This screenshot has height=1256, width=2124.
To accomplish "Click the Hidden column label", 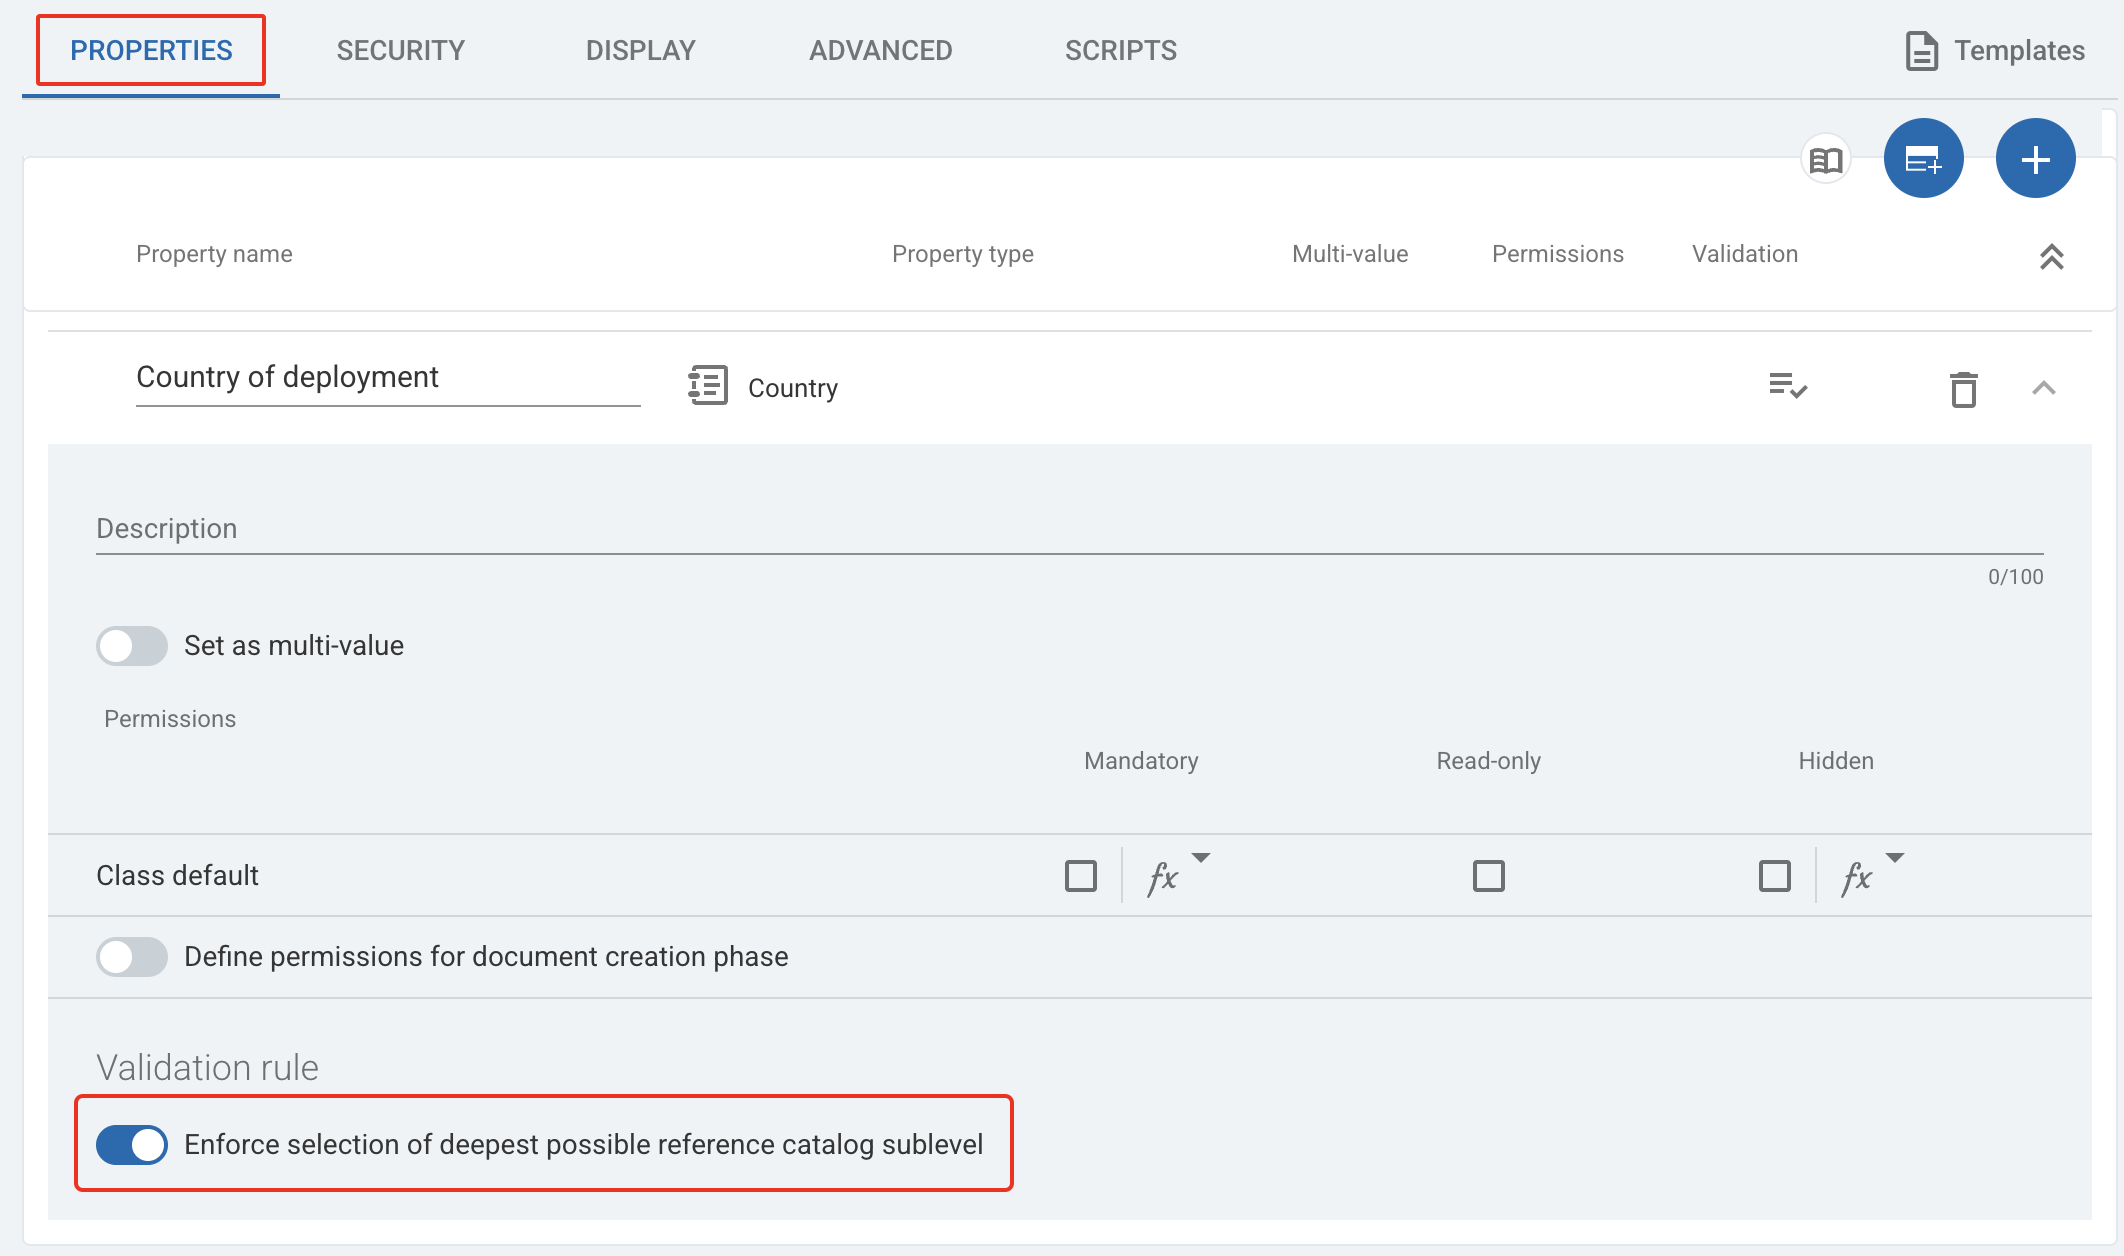I will coord(1836,761).
